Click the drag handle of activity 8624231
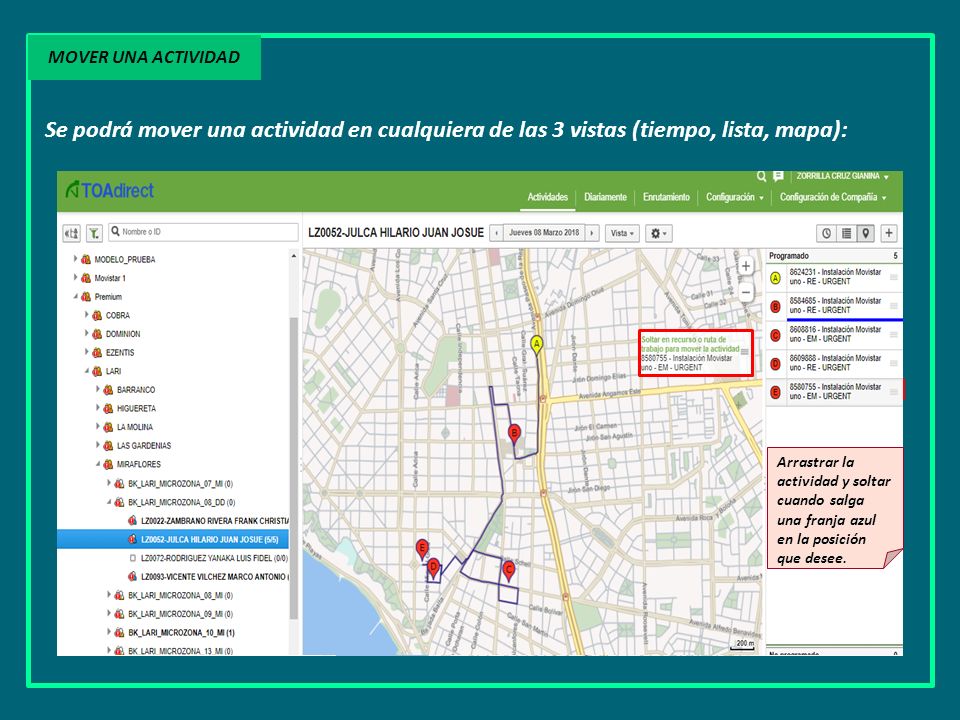Image resolution: width=960 pixels, height=720 pixels. [893, 277]
